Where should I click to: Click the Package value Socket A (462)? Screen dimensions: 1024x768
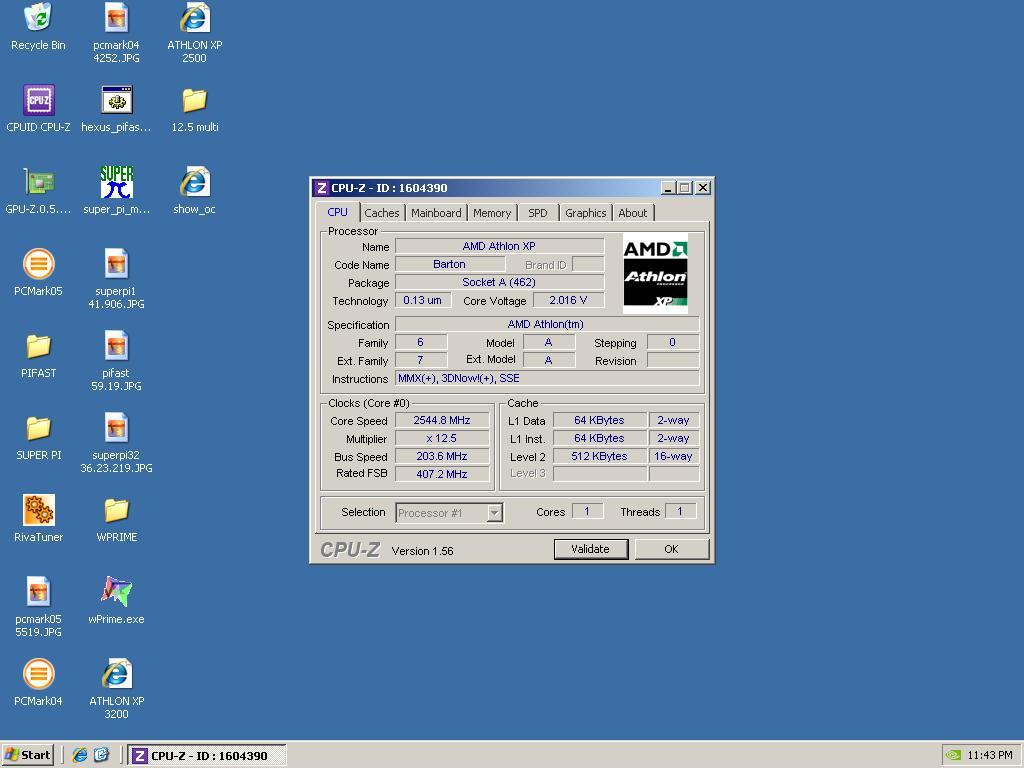pos(499,282)
